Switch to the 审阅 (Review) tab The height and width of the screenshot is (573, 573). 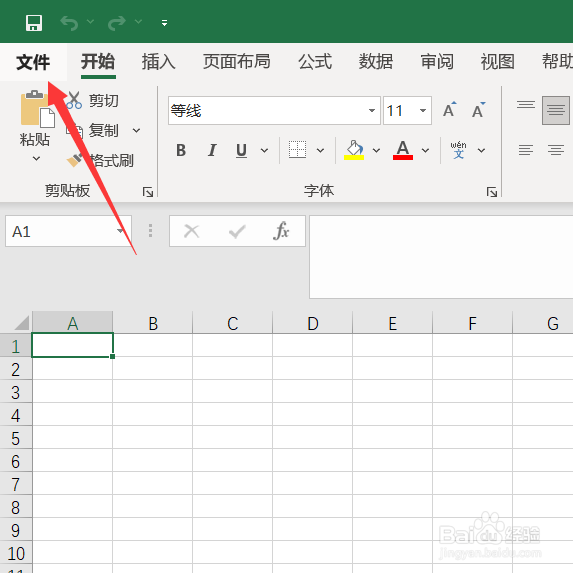tap(437, 61)
